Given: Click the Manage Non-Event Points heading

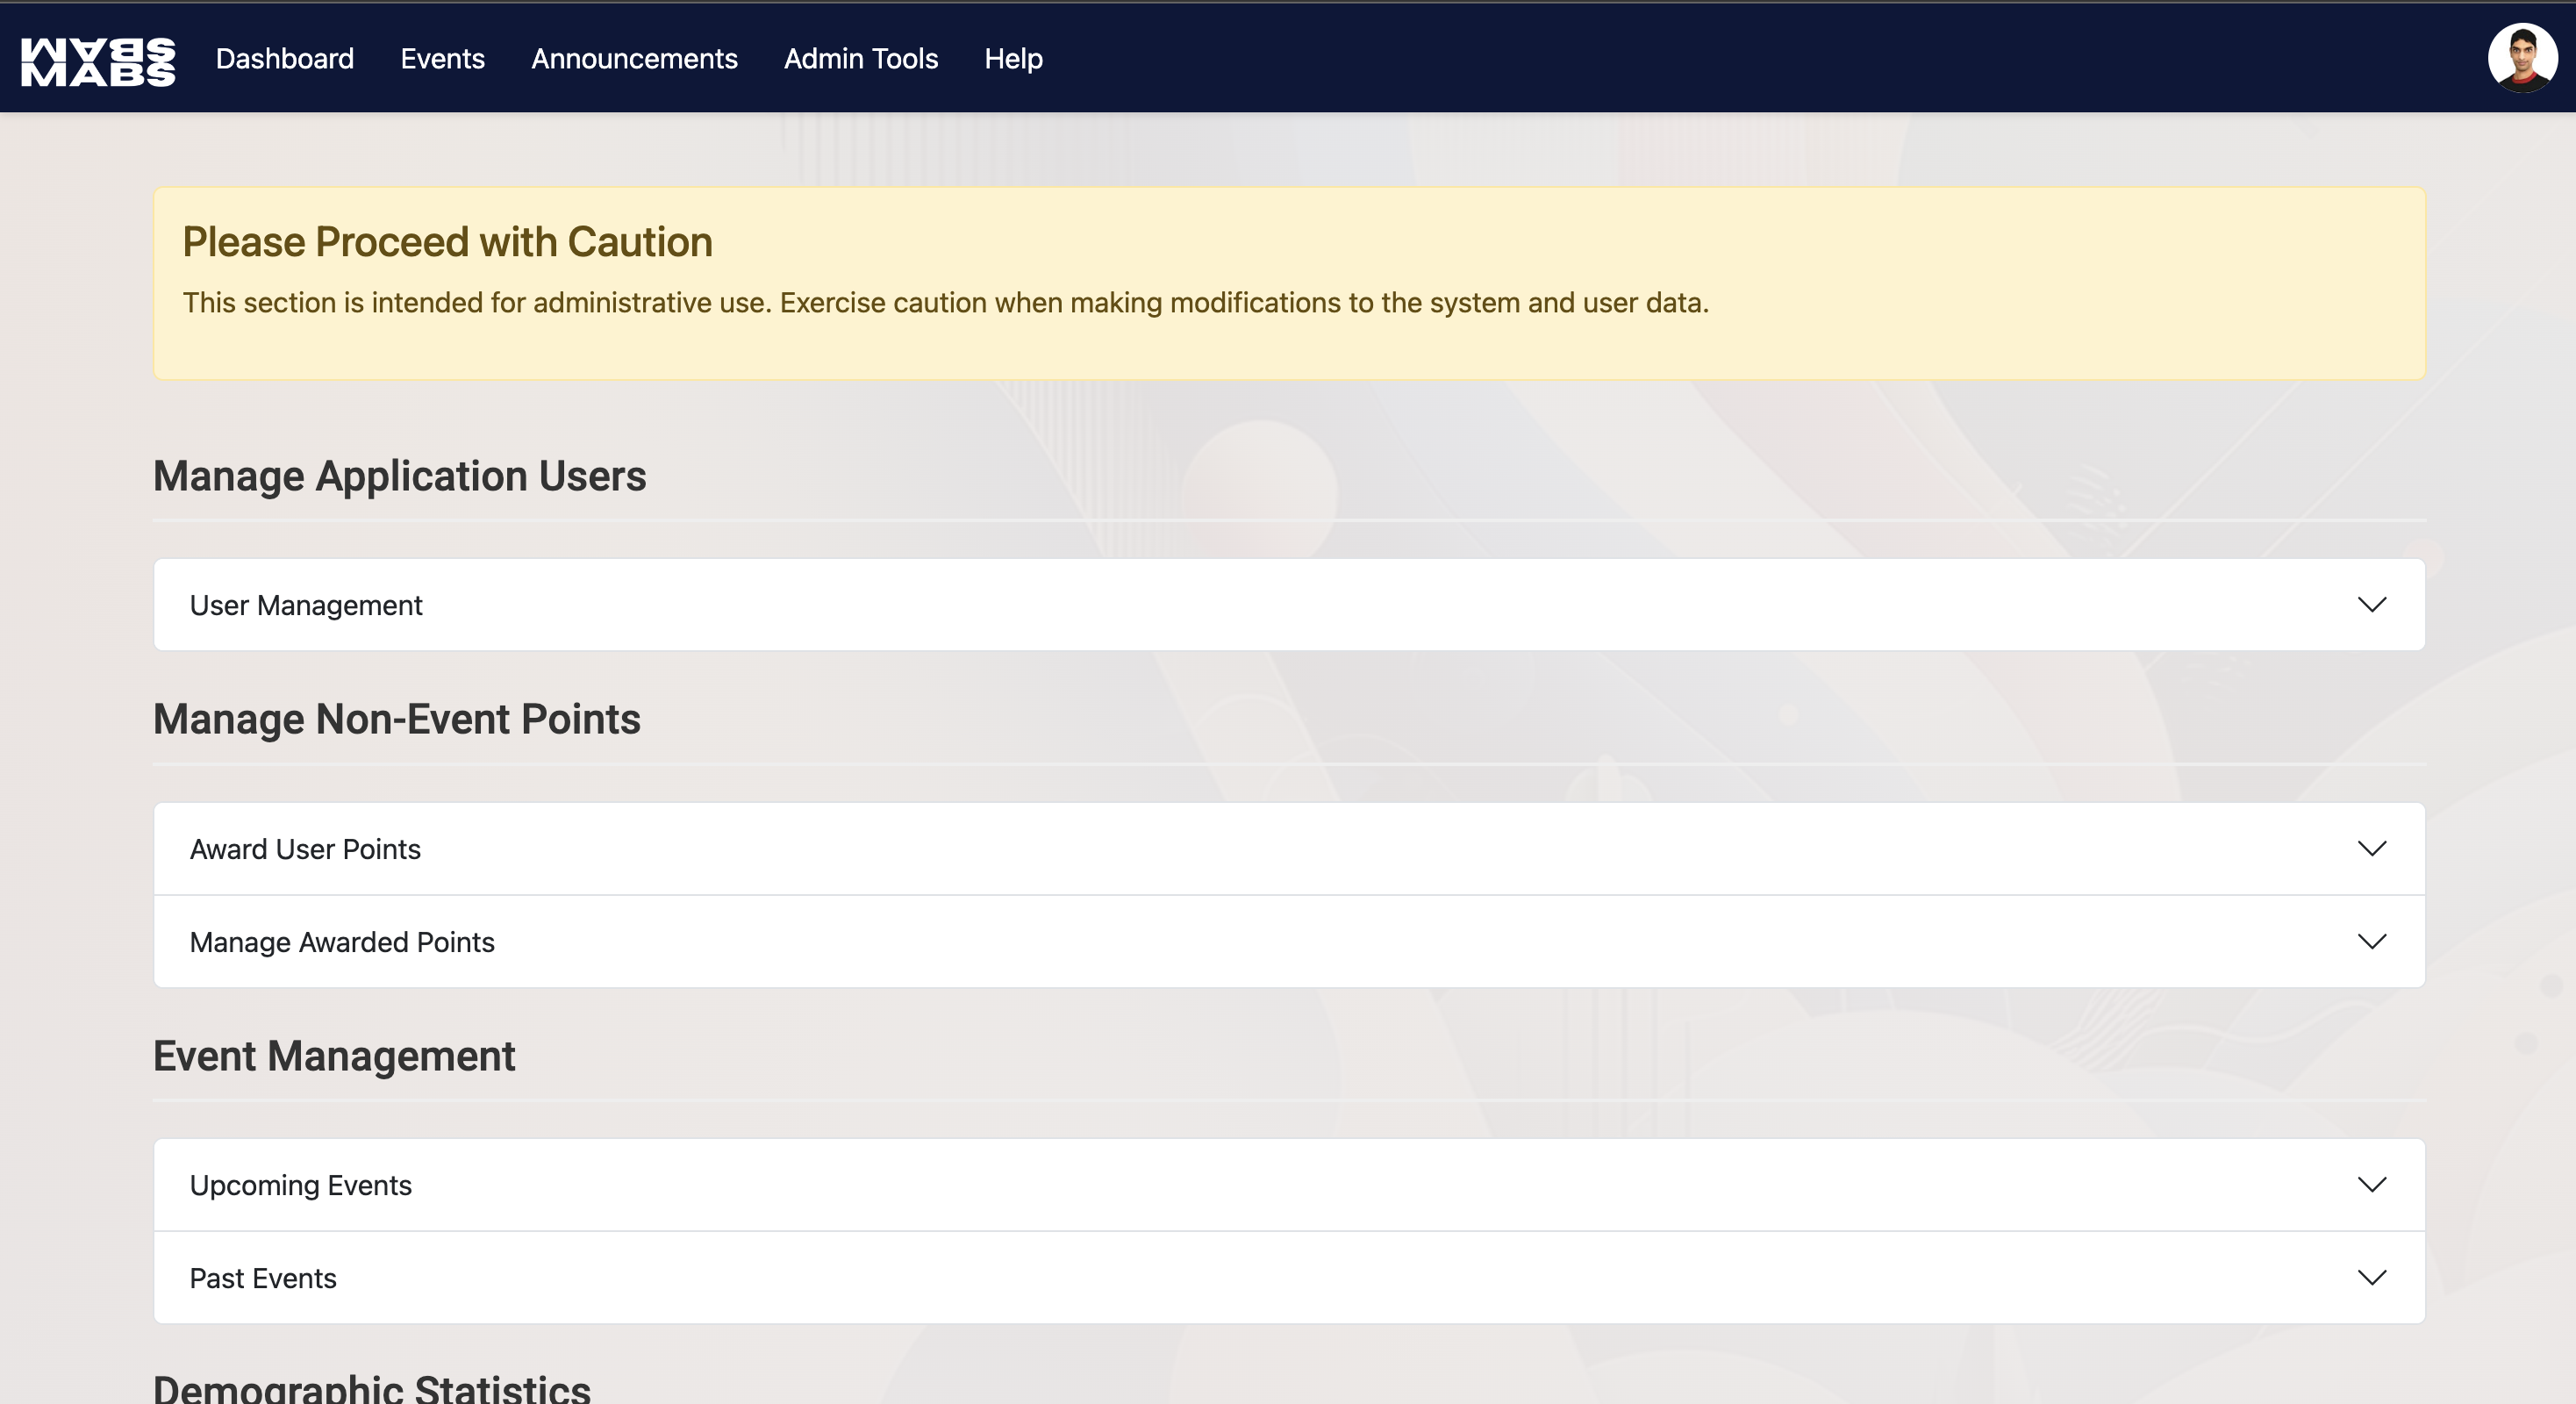Looking at the screenshot, I should click(x=396, y=719).
